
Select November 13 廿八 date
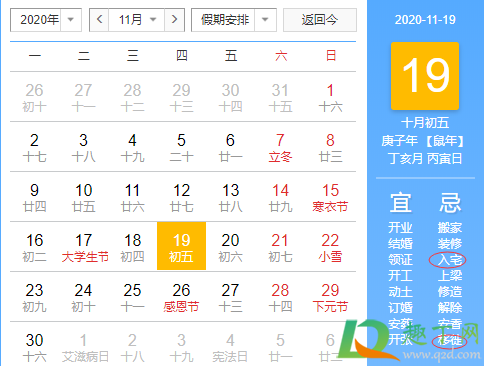(x=230, y=197)
